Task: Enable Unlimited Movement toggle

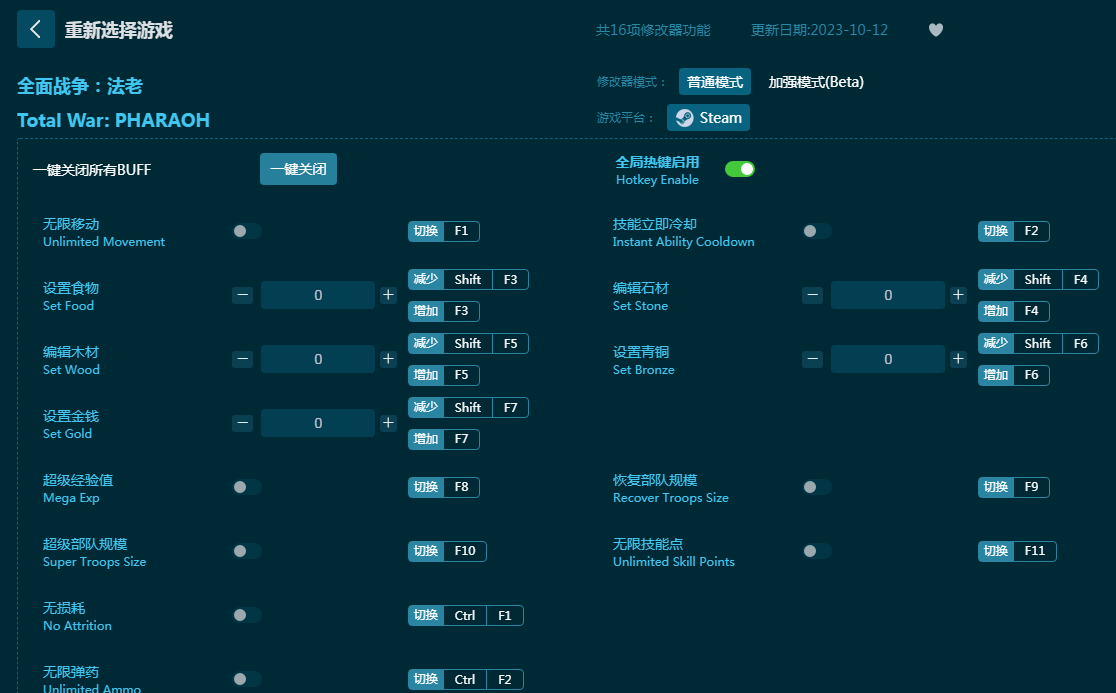Action: (x=247, y=231)
